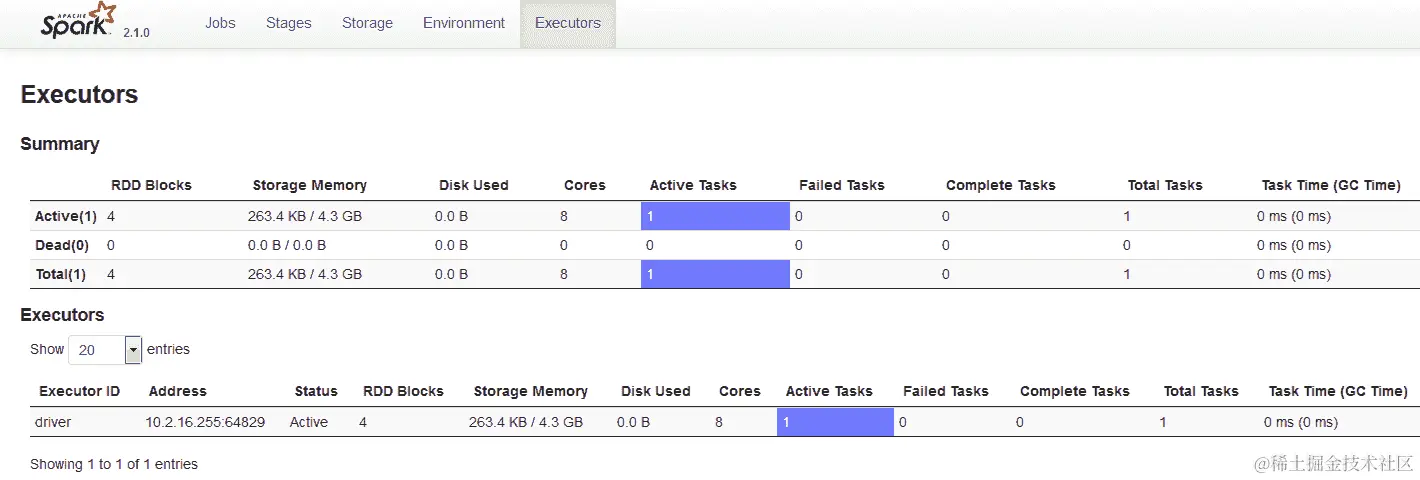1420x480 pixels.
Task: Sort executors by Failed Tasks header
Action: tap(945, 391)
